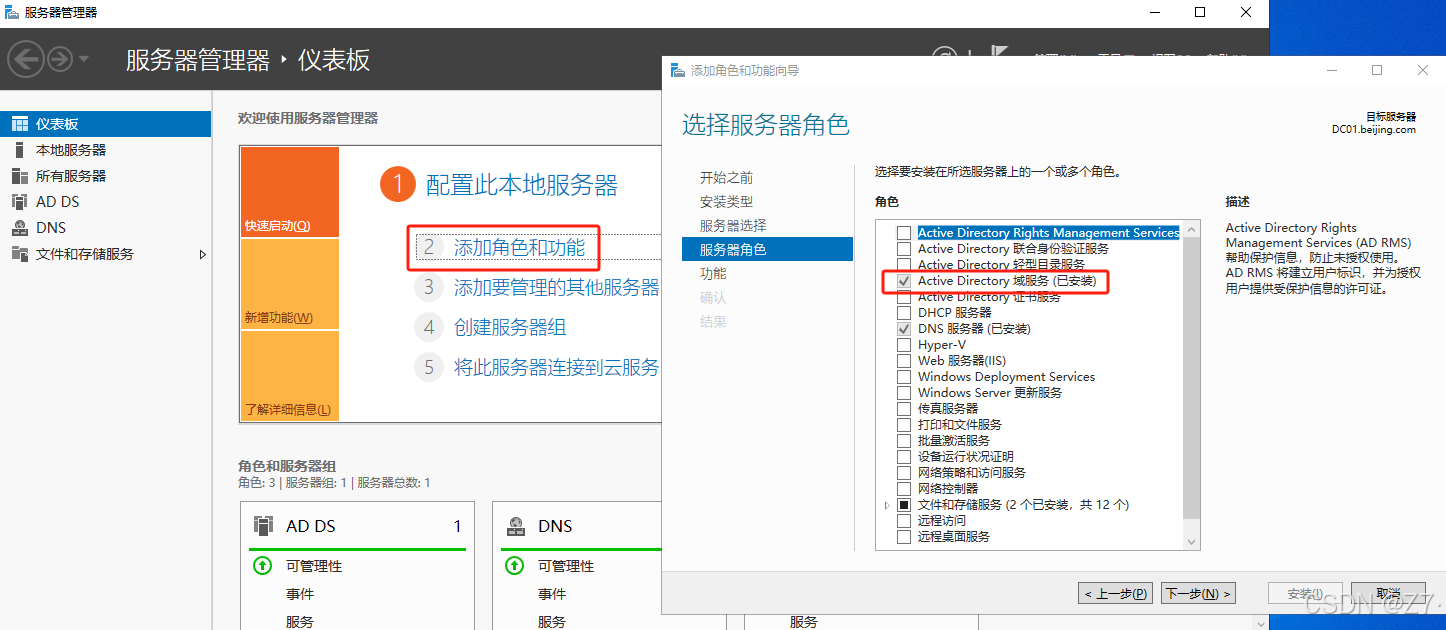Click the 文件和存储服务 icon in sidebar
1446x630 pixels.
[19, 254]
